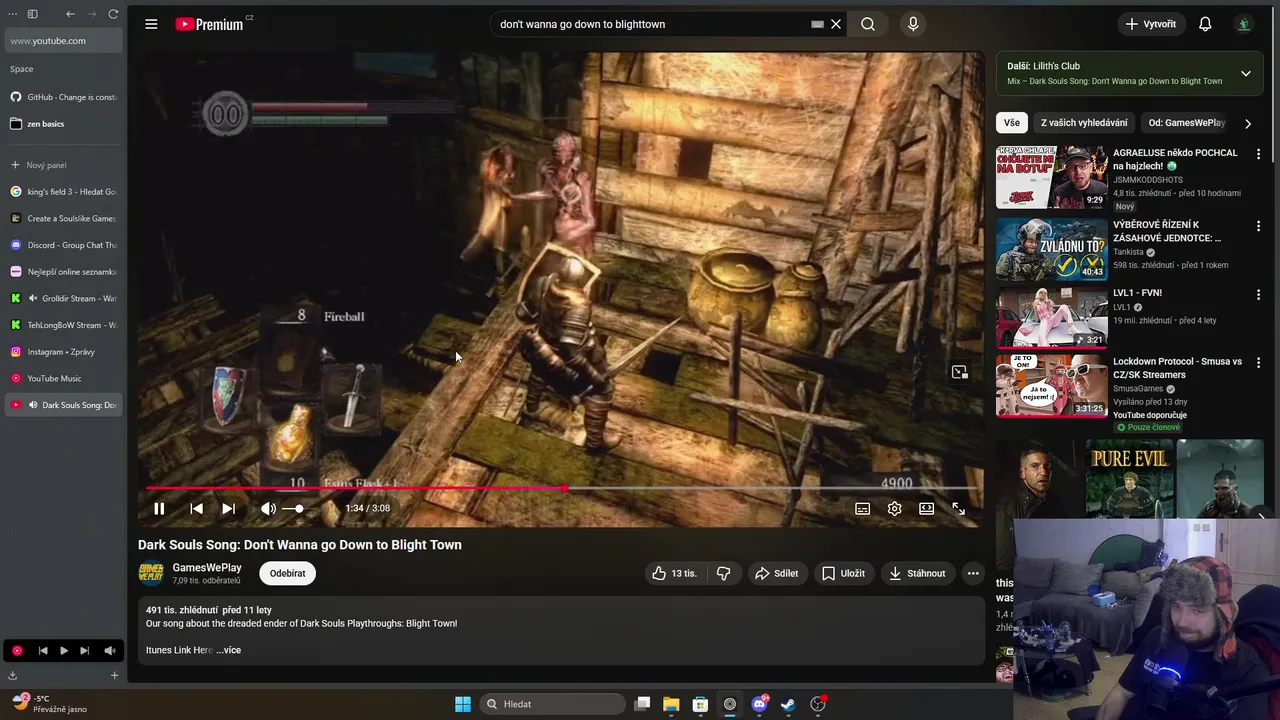Open Steam from taskbar
Viewport: 1280px width, 720px height.
(x=788, y=704)
